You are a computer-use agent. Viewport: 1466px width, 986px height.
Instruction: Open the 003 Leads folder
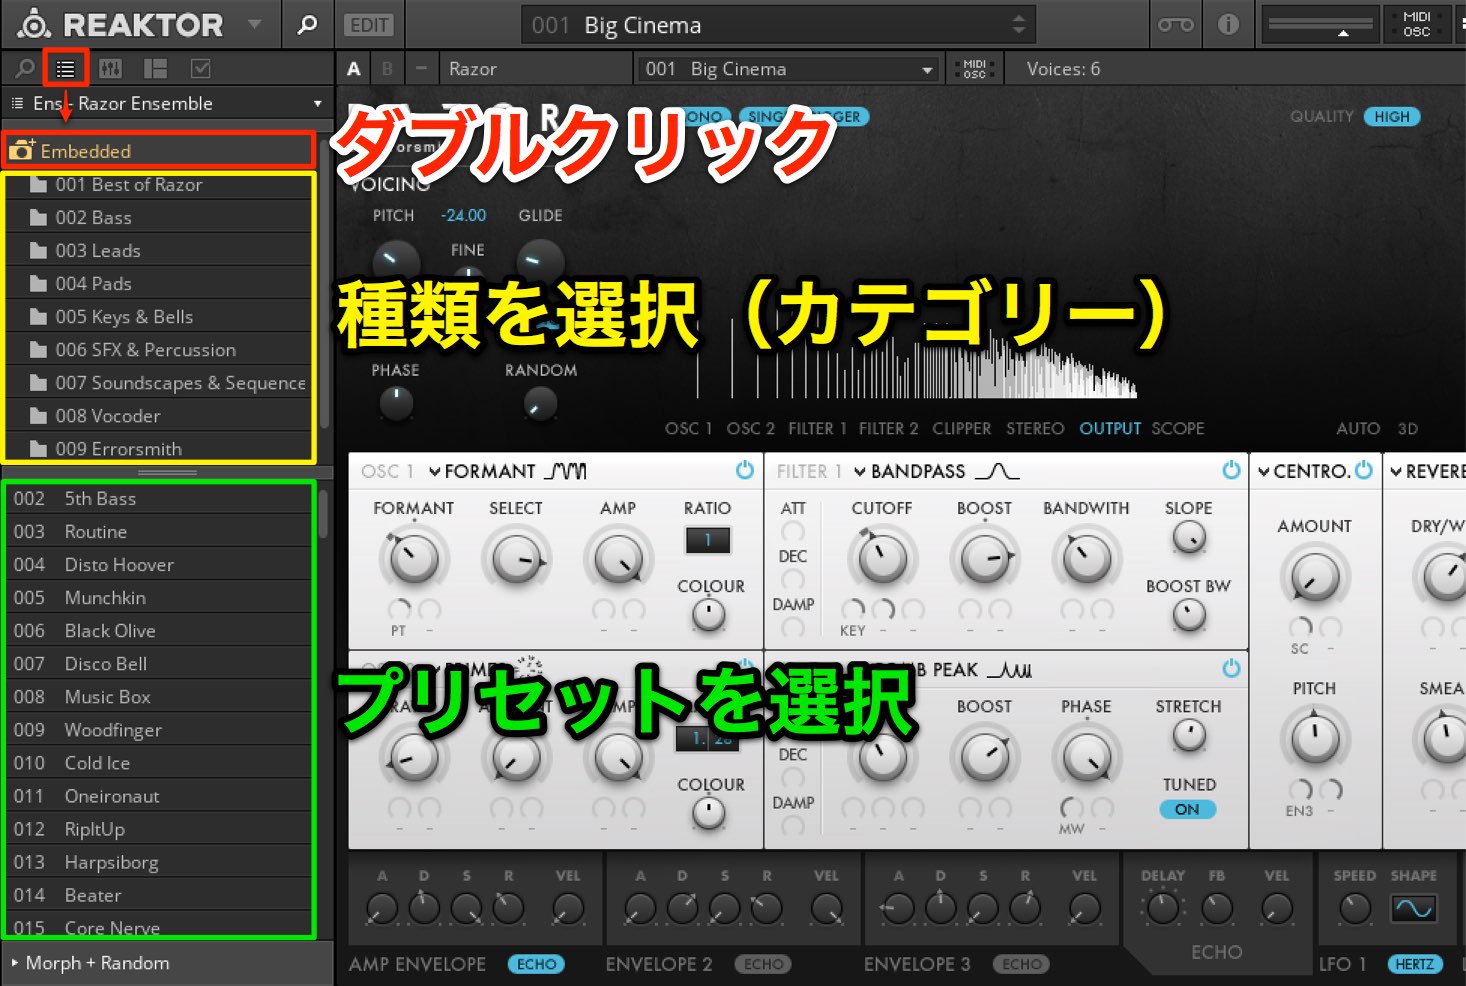[160, 250]
